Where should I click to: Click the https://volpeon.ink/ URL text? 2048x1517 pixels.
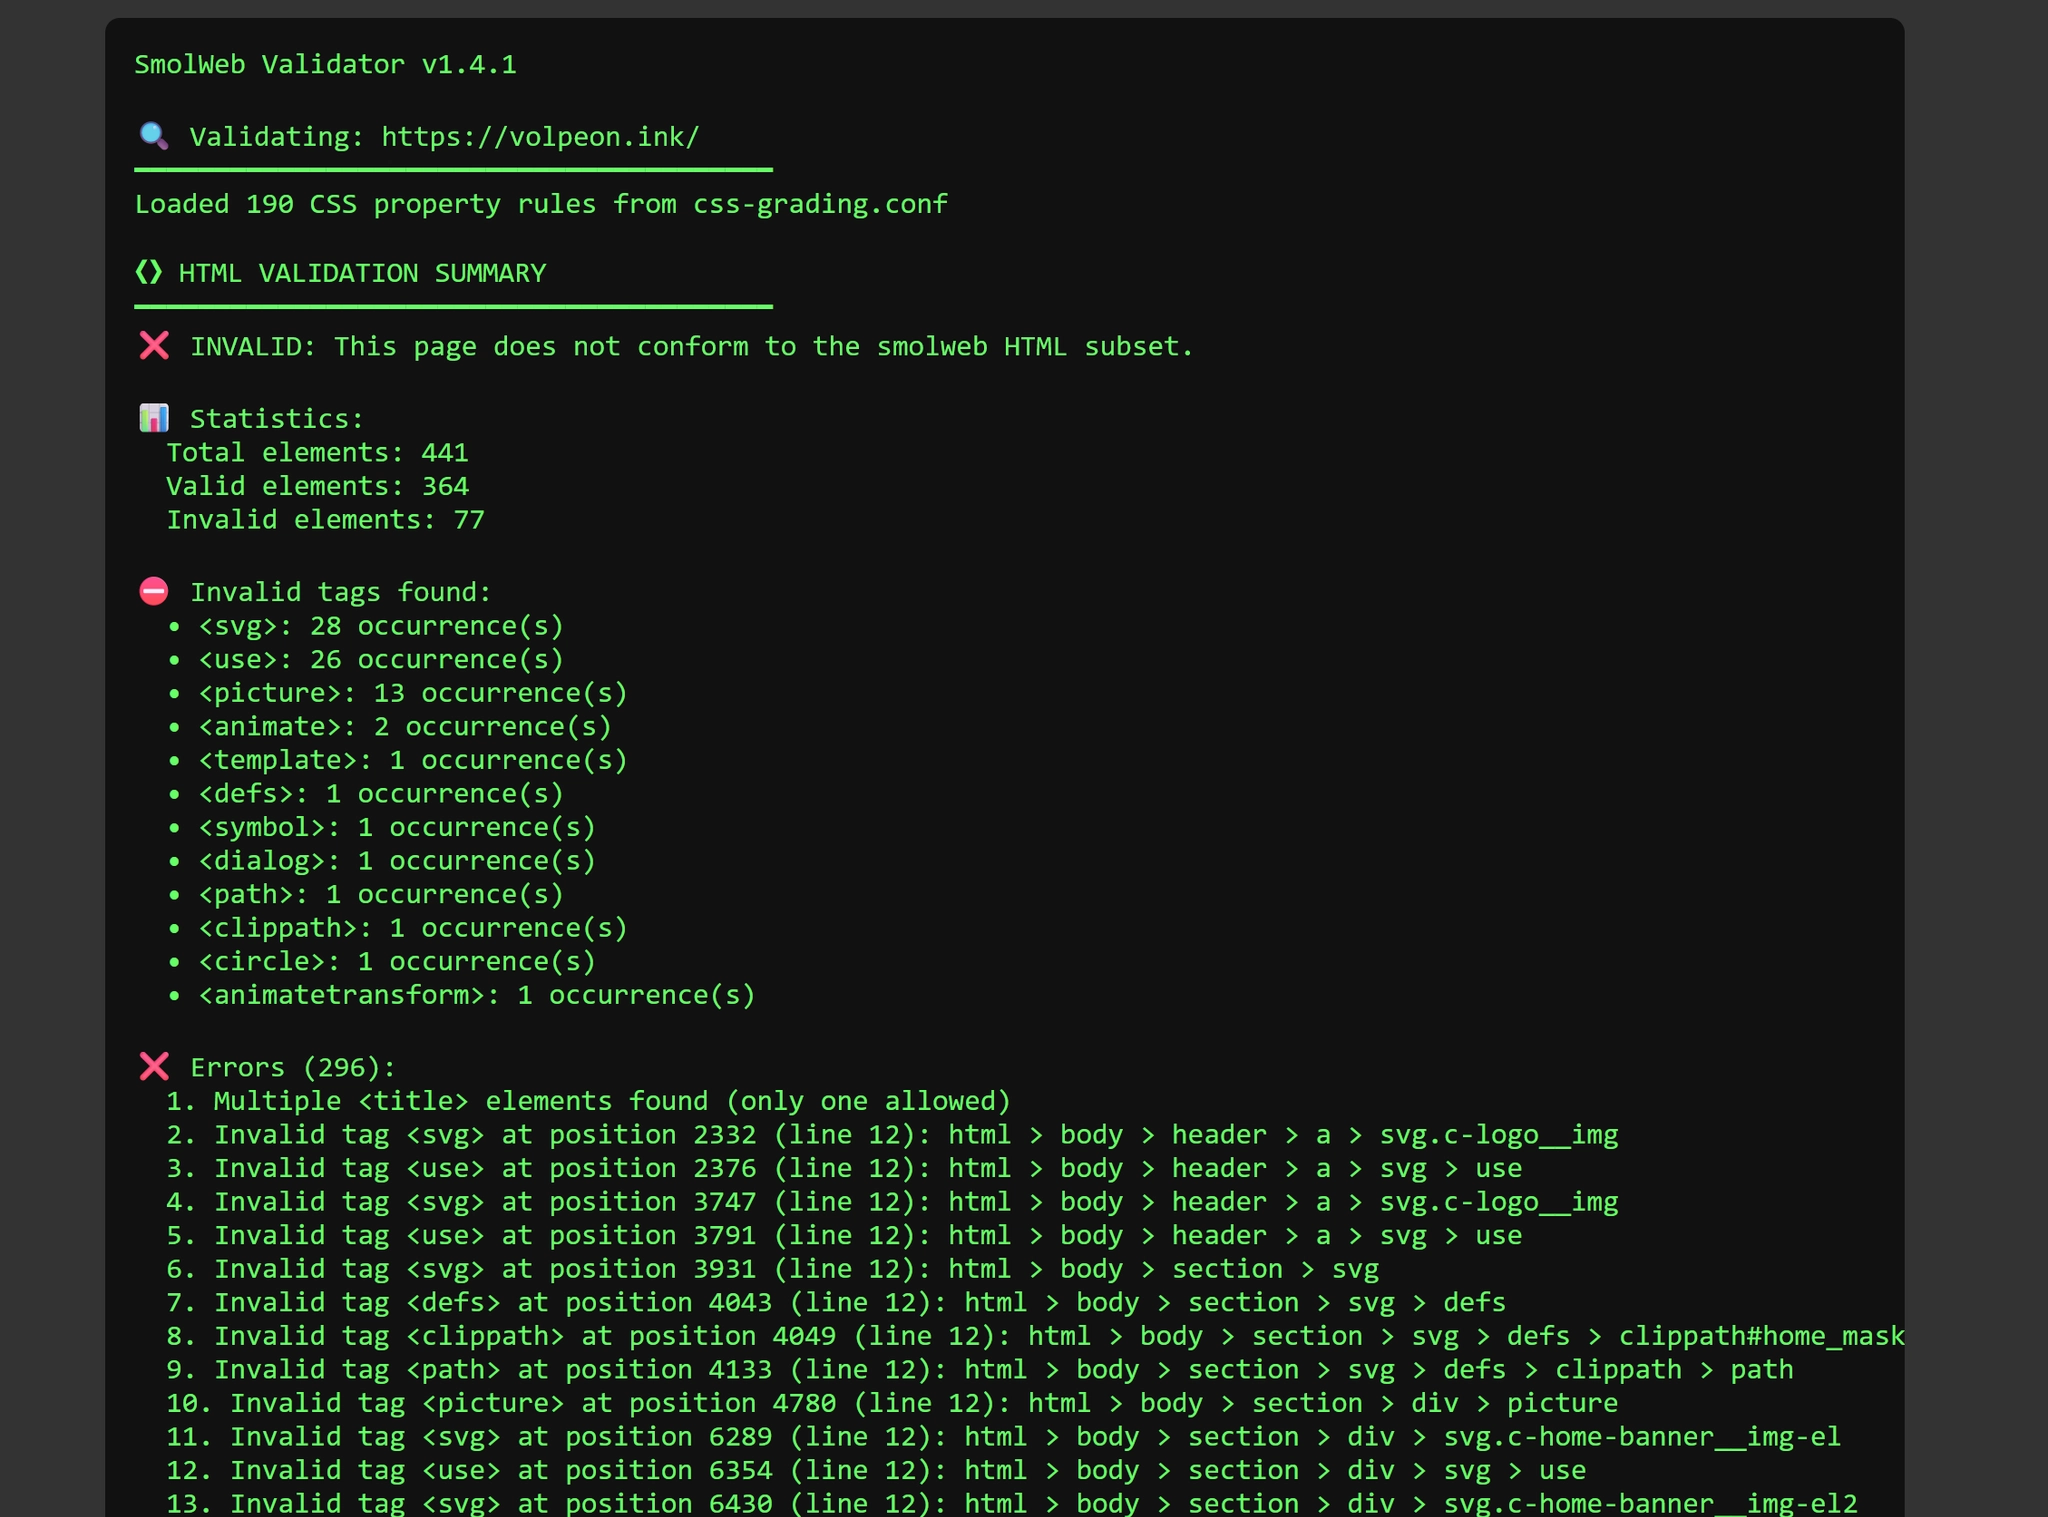pyautogui.click(x=540, y=137)
